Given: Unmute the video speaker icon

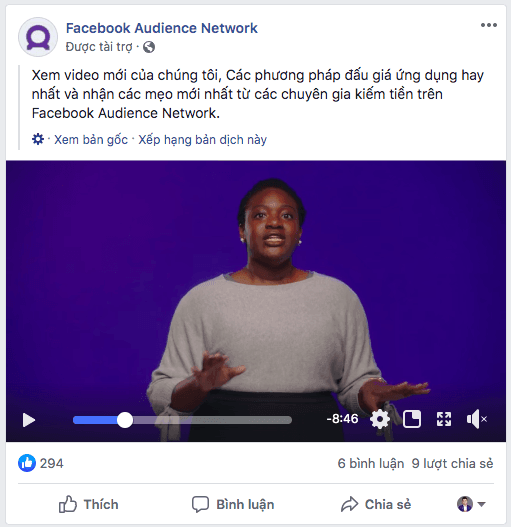Looking at the screenshot, I should (x=477, y=419).
